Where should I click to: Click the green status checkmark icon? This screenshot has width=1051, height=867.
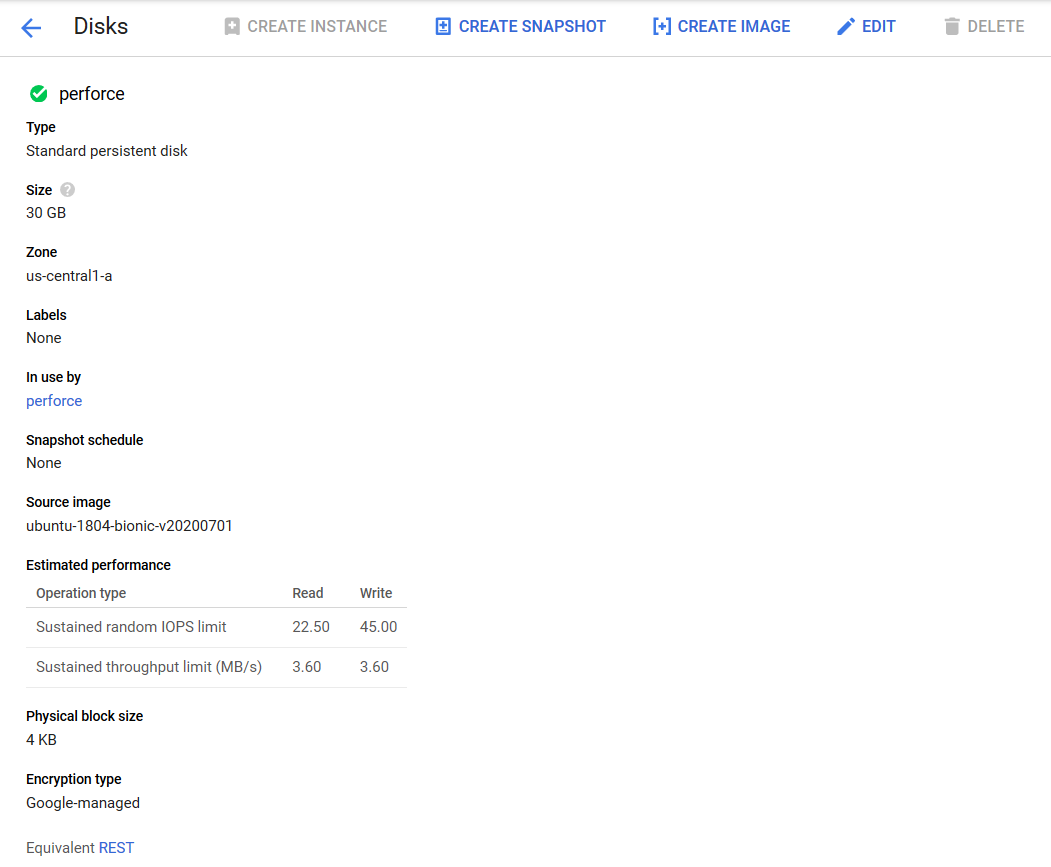[x=39, y=94]
